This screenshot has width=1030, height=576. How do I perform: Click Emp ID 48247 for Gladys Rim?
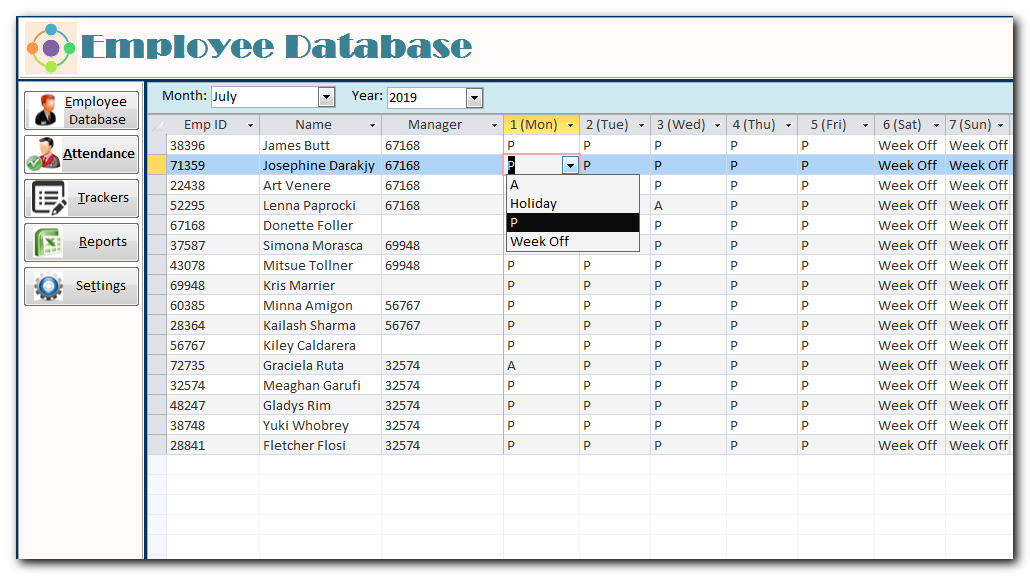tap(213, 406)
